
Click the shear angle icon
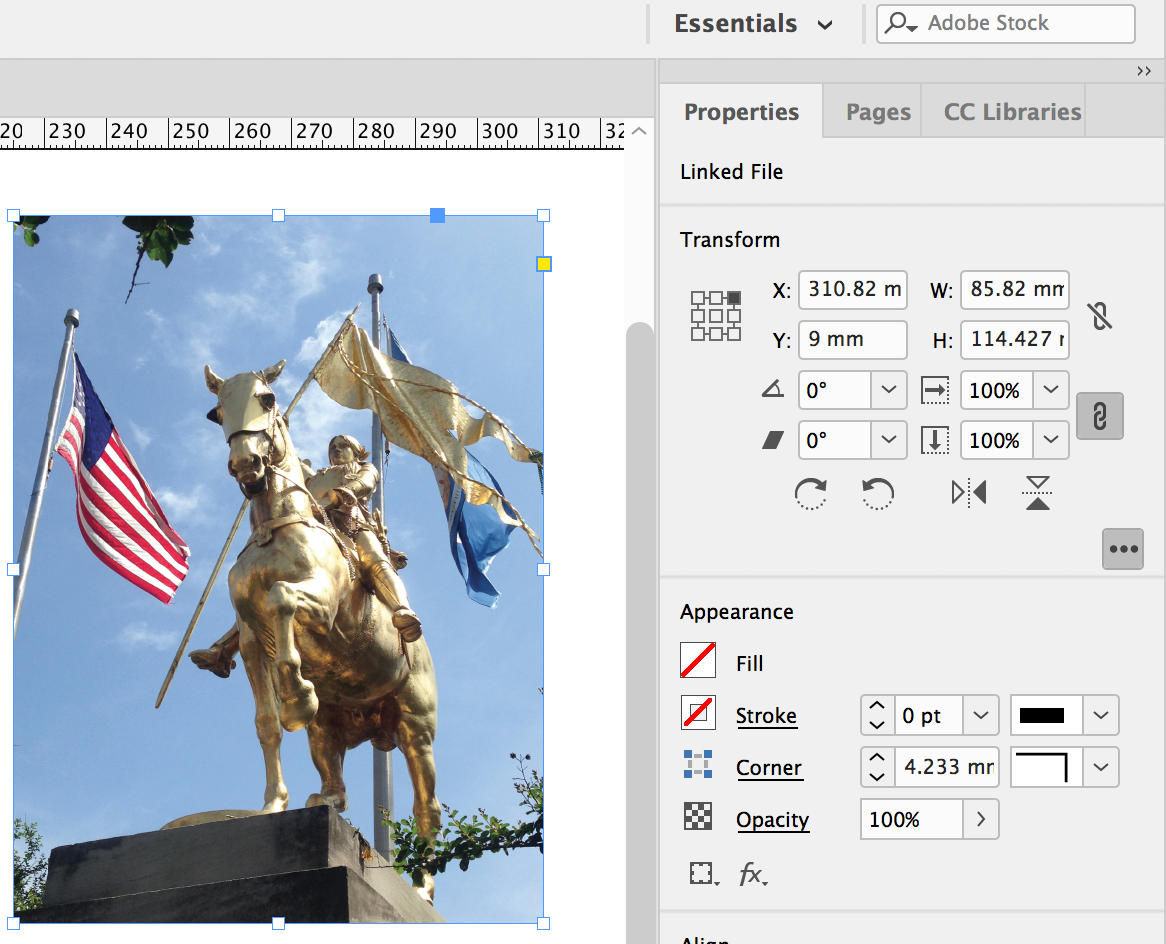(x=773, y=440)
